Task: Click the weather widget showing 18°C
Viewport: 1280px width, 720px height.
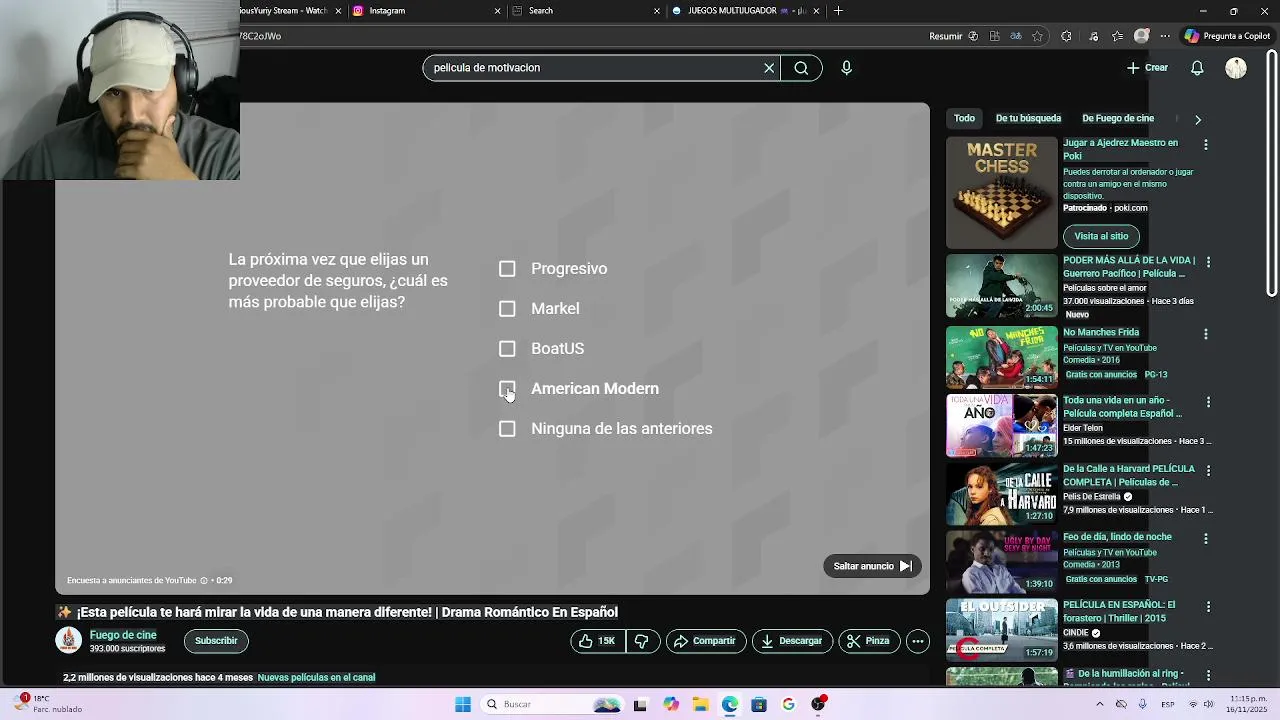Action: tap(50, 704)
